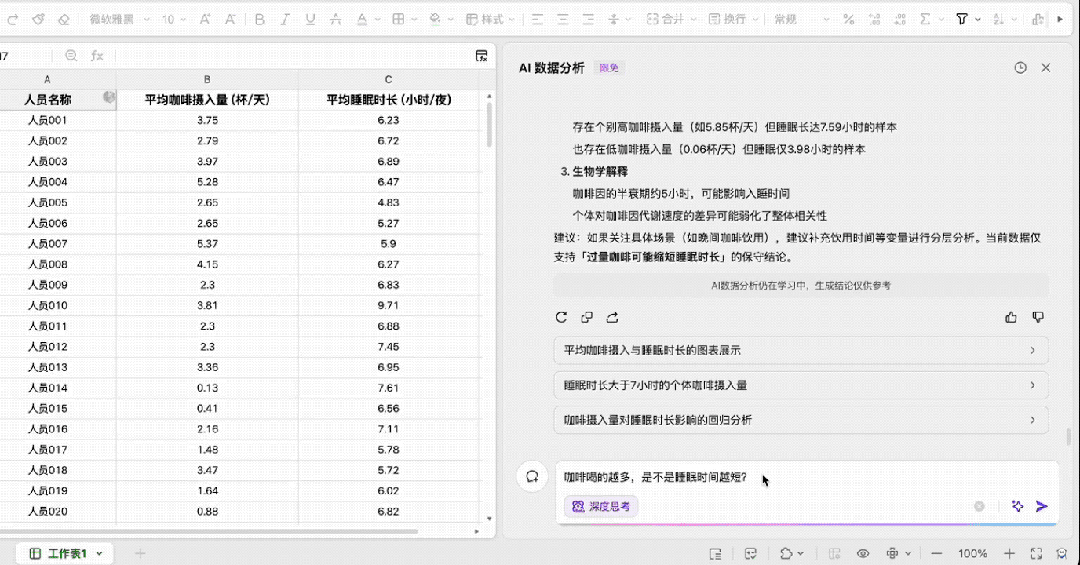
Task: Click the redo arrow icon
Action: [12, 19]
